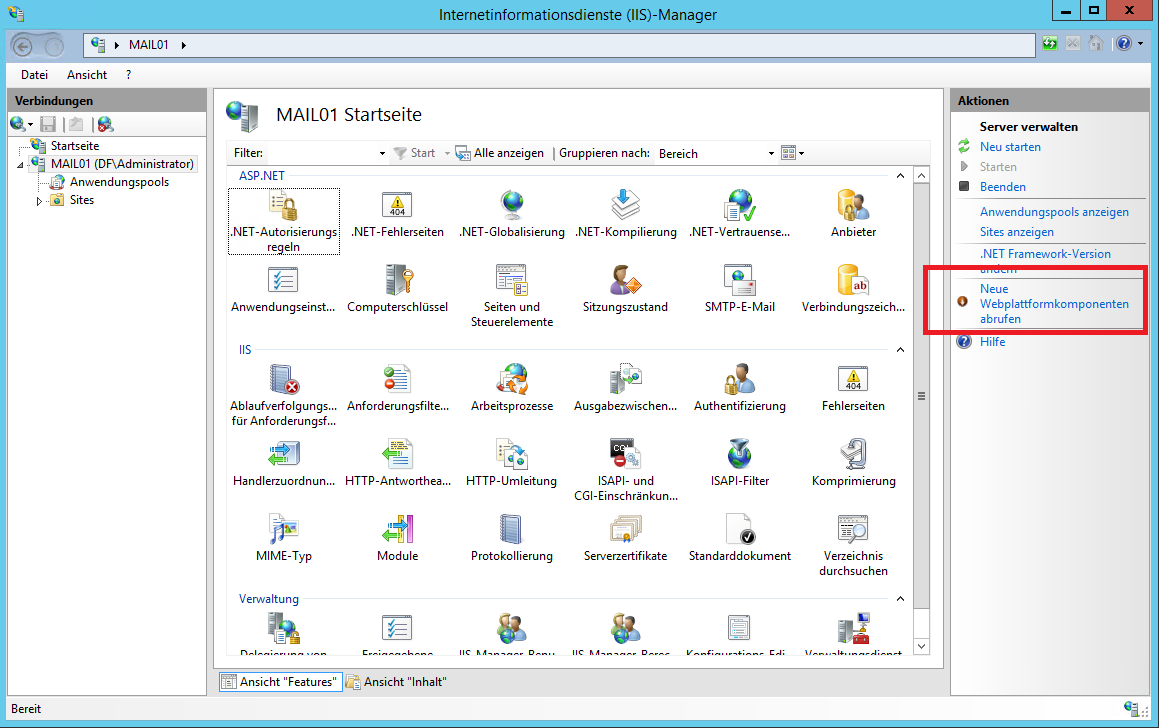This screenshot has height=728, width=1159.
Task: Open the Protokollierung feature icon
Action: tap(511, 530)
